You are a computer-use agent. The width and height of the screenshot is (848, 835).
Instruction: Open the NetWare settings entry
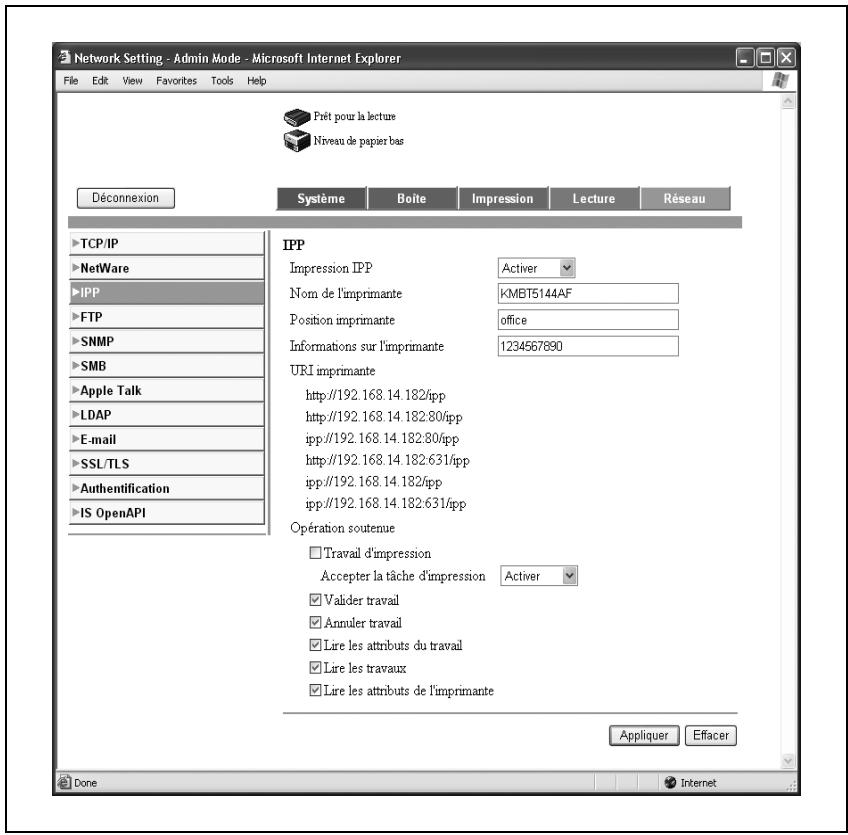[167, 268]
